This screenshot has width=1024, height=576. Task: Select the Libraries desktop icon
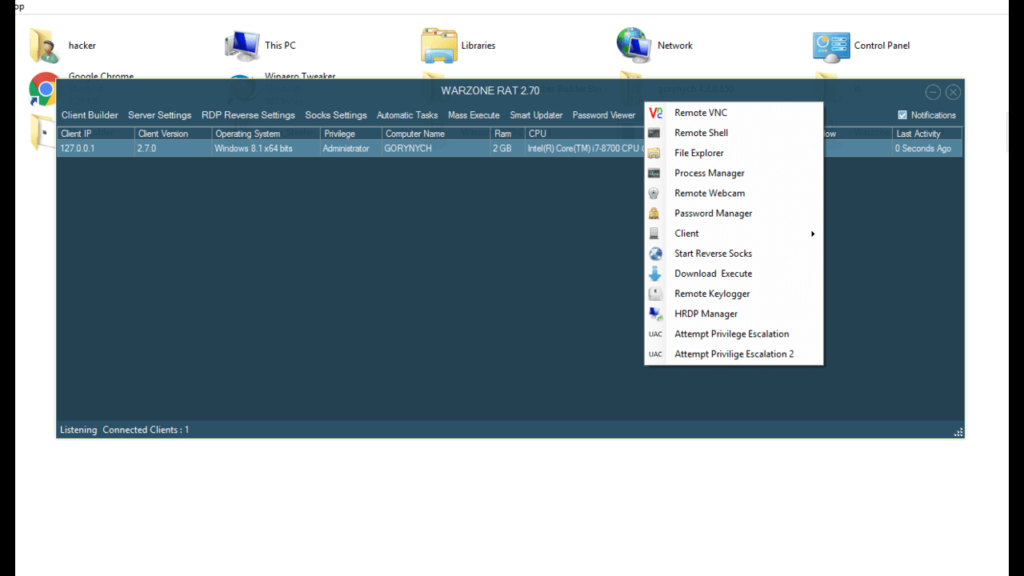tap(439, 45)
